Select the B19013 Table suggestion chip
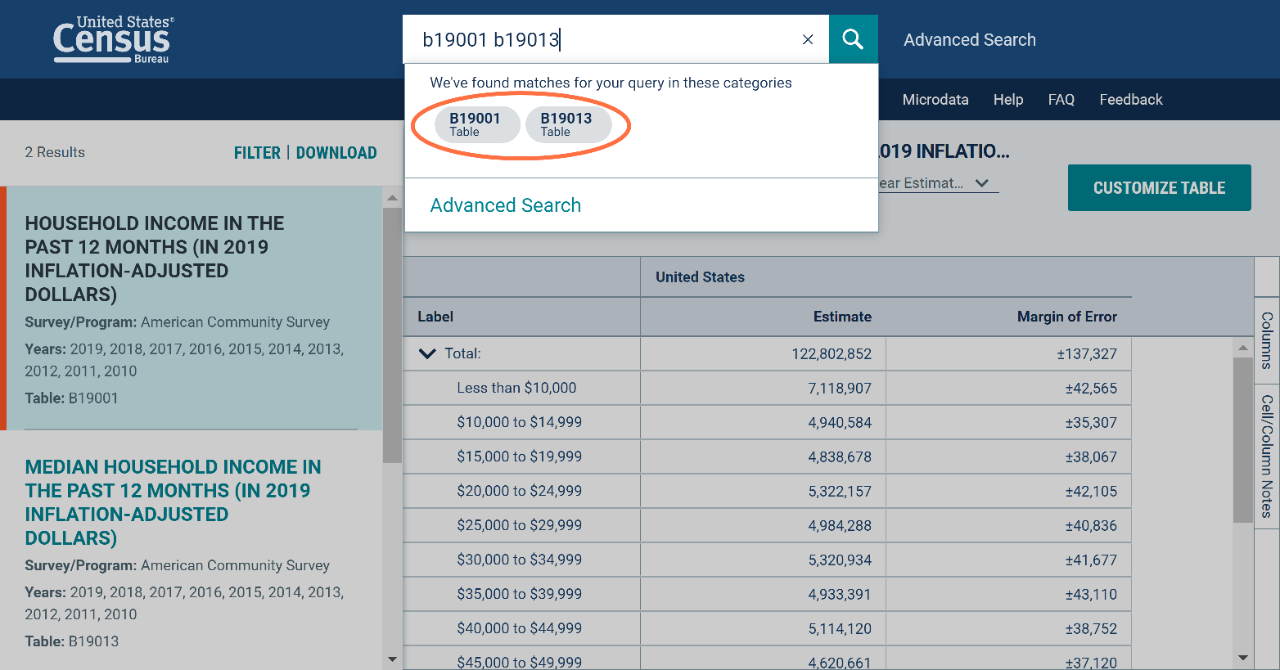Screen dimensions: 1280x670 coord(568,125)
